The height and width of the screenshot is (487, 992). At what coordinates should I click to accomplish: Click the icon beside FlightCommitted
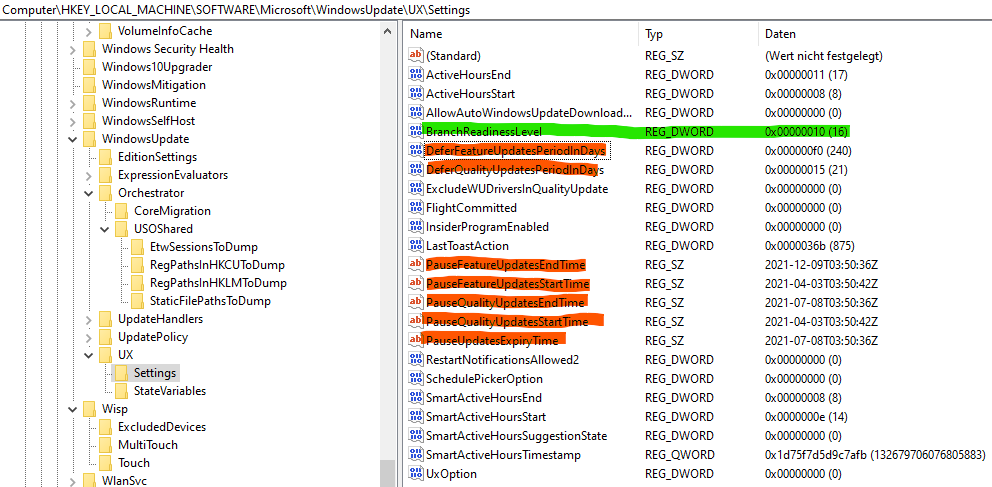[x=416, y=207]
